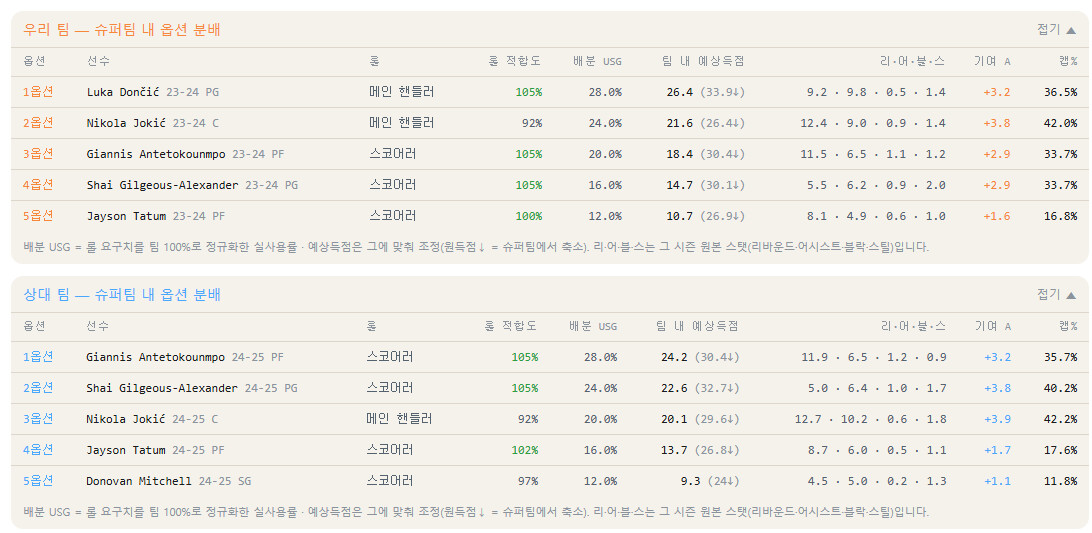Click stat line 9.2 · 9.8 · 0.5 · 1.4
The image size is (1092, 533).
[876, 92]
